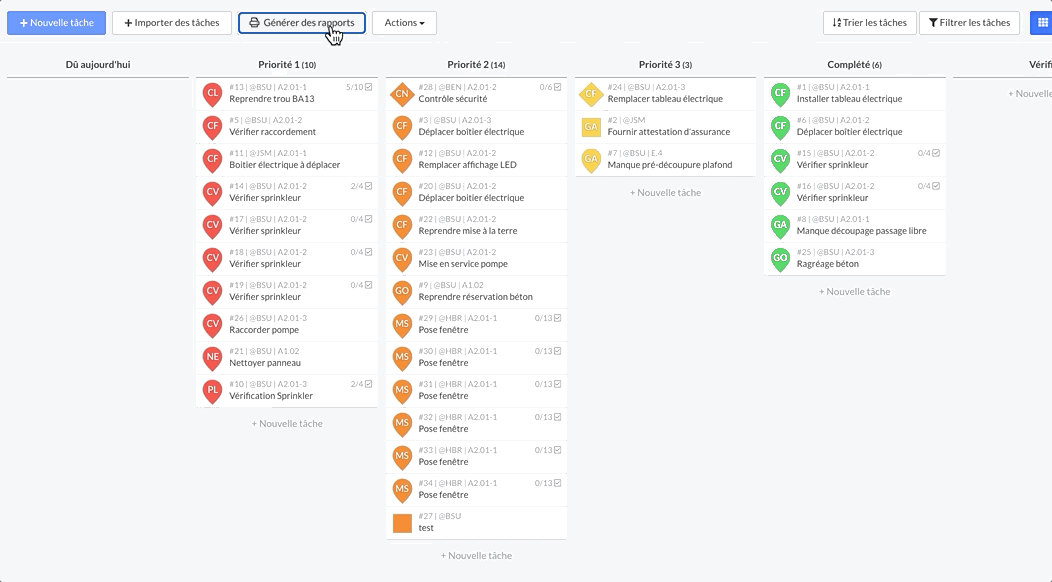
Task: Click Générer des rapports button
Action: [x=302, y=23]
